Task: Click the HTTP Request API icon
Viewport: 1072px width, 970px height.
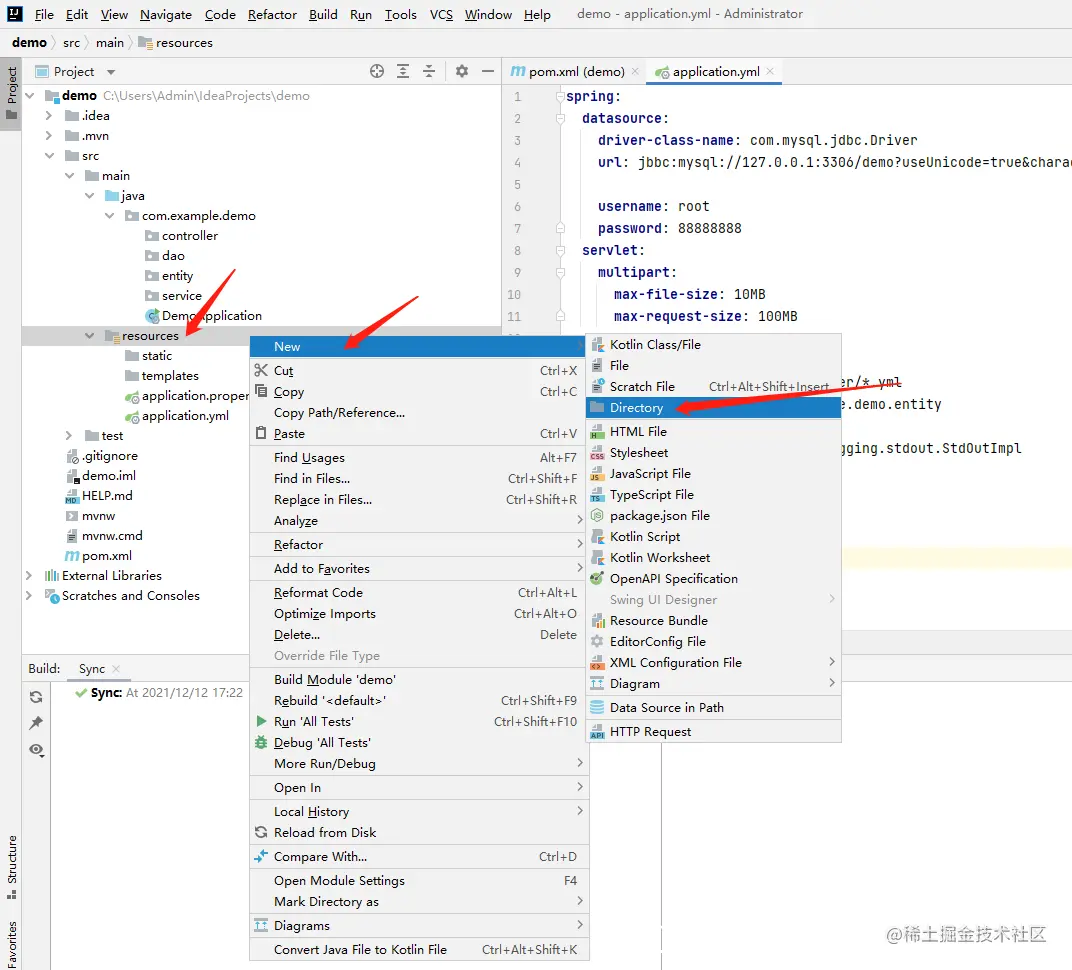Action: click(598, 731)
